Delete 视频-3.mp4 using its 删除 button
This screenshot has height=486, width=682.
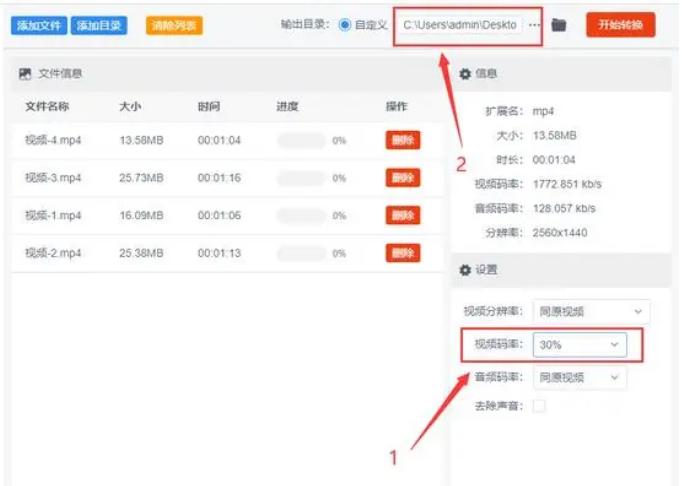[403, 178]
